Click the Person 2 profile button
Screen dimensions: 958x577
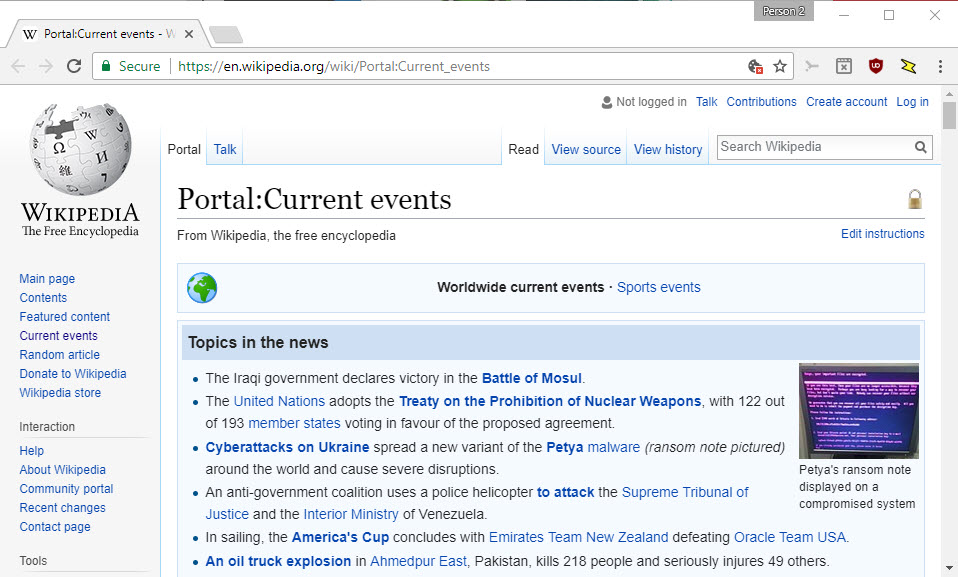[784, 11]
